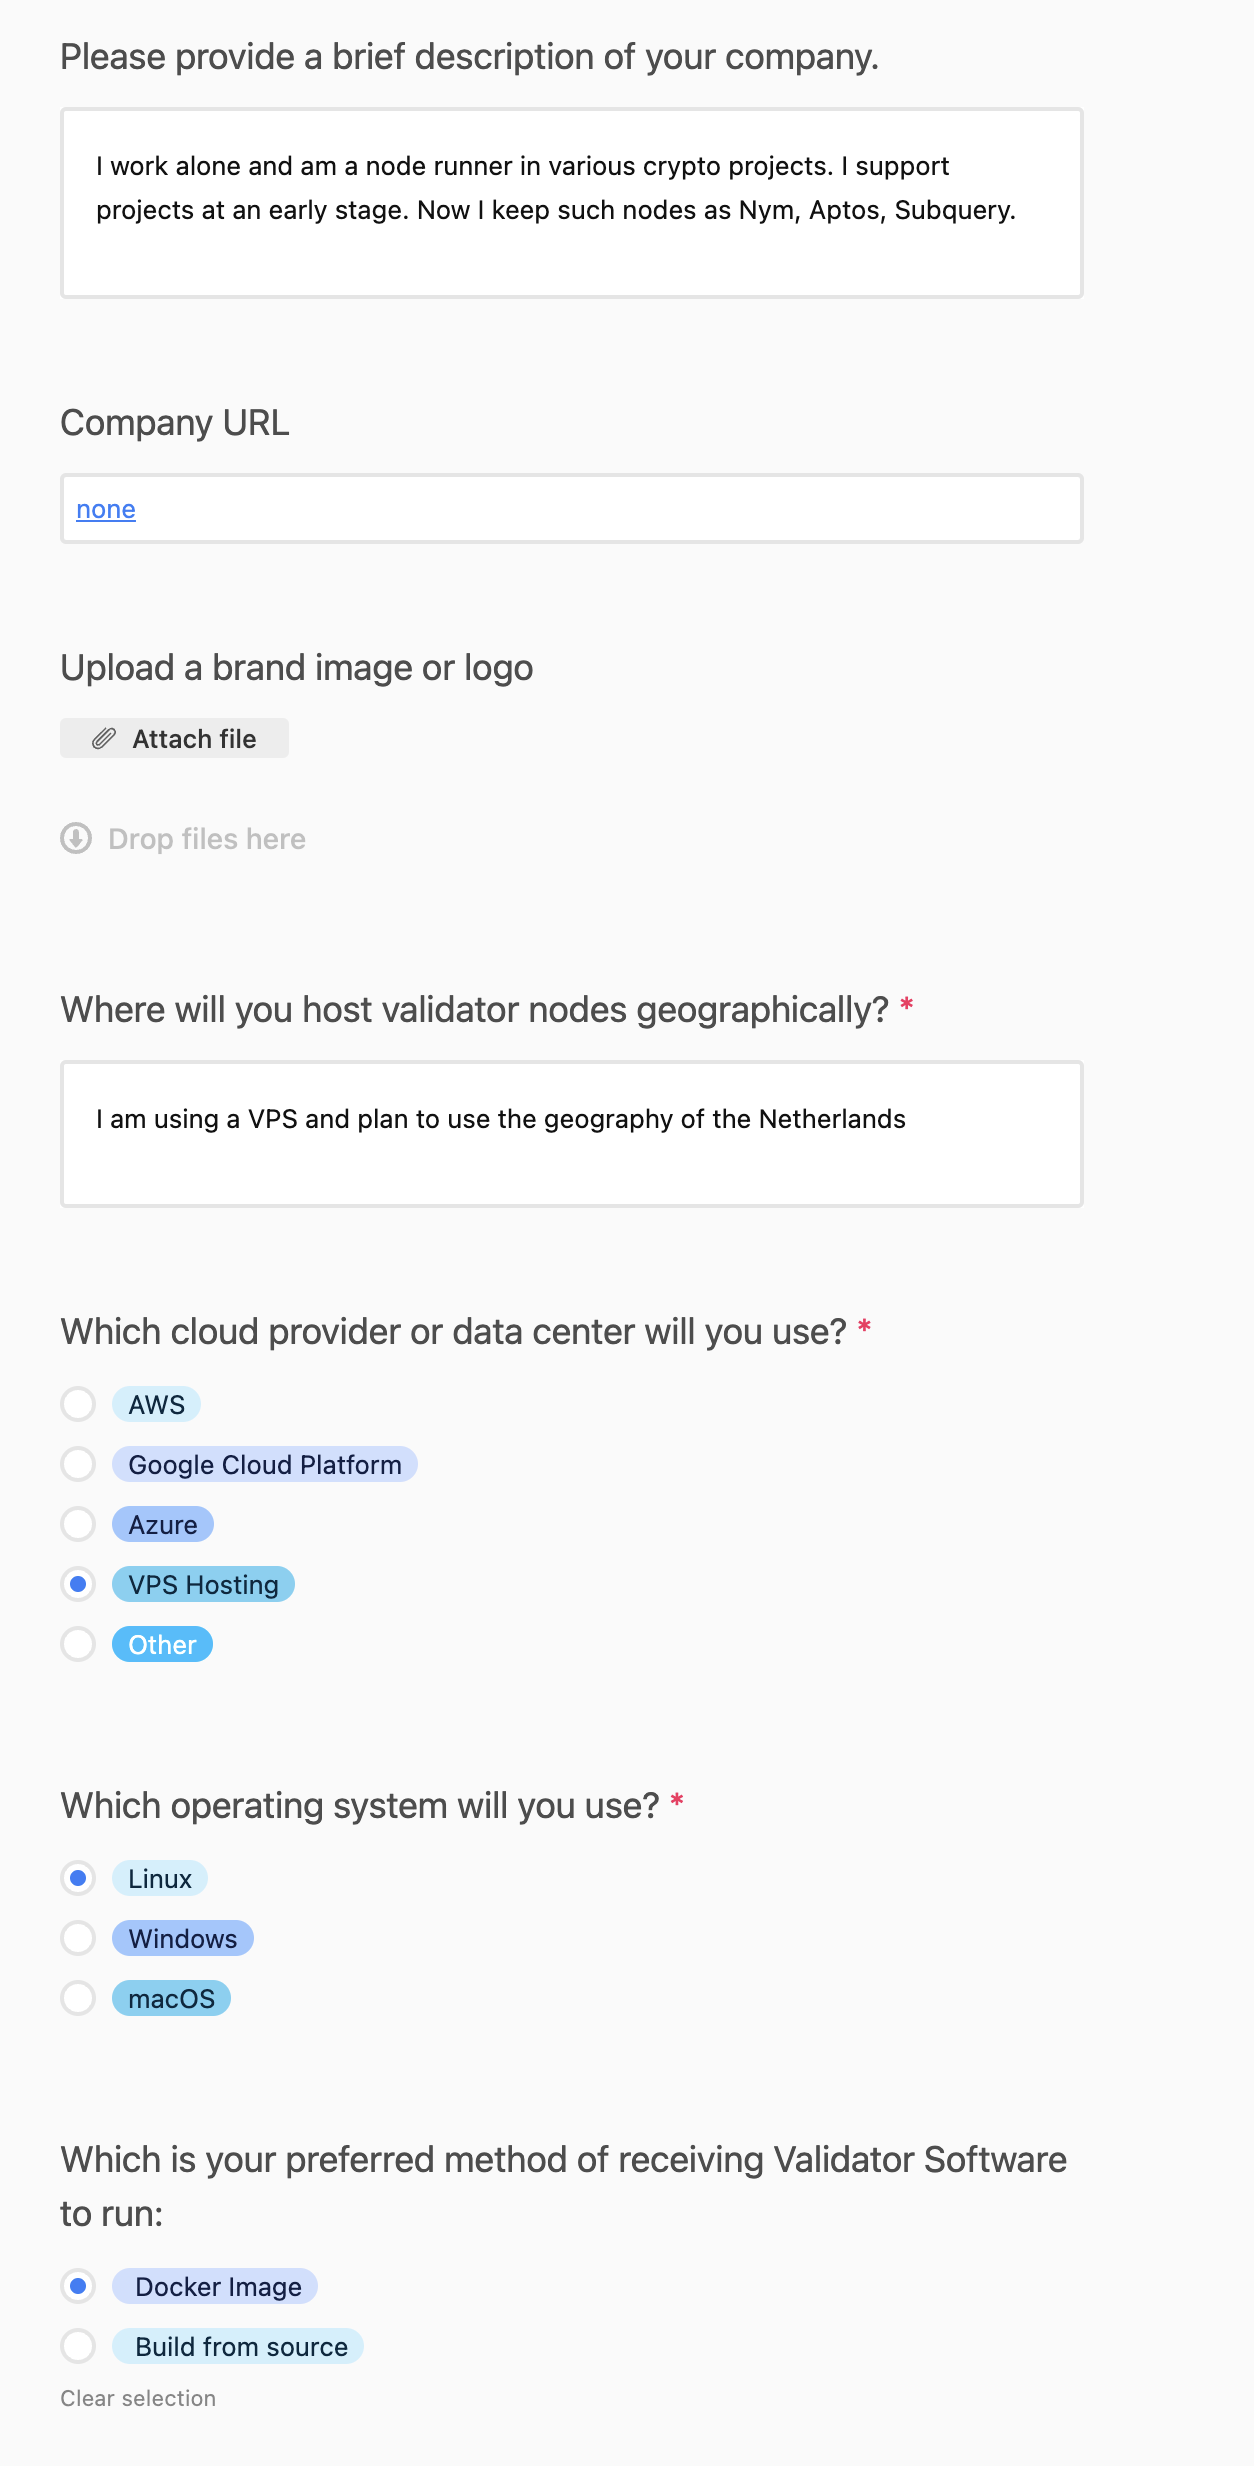This screenshot has width=1254, height=2466.
Task: Choose Windows as operating system
Action: tap(78, 1938)
